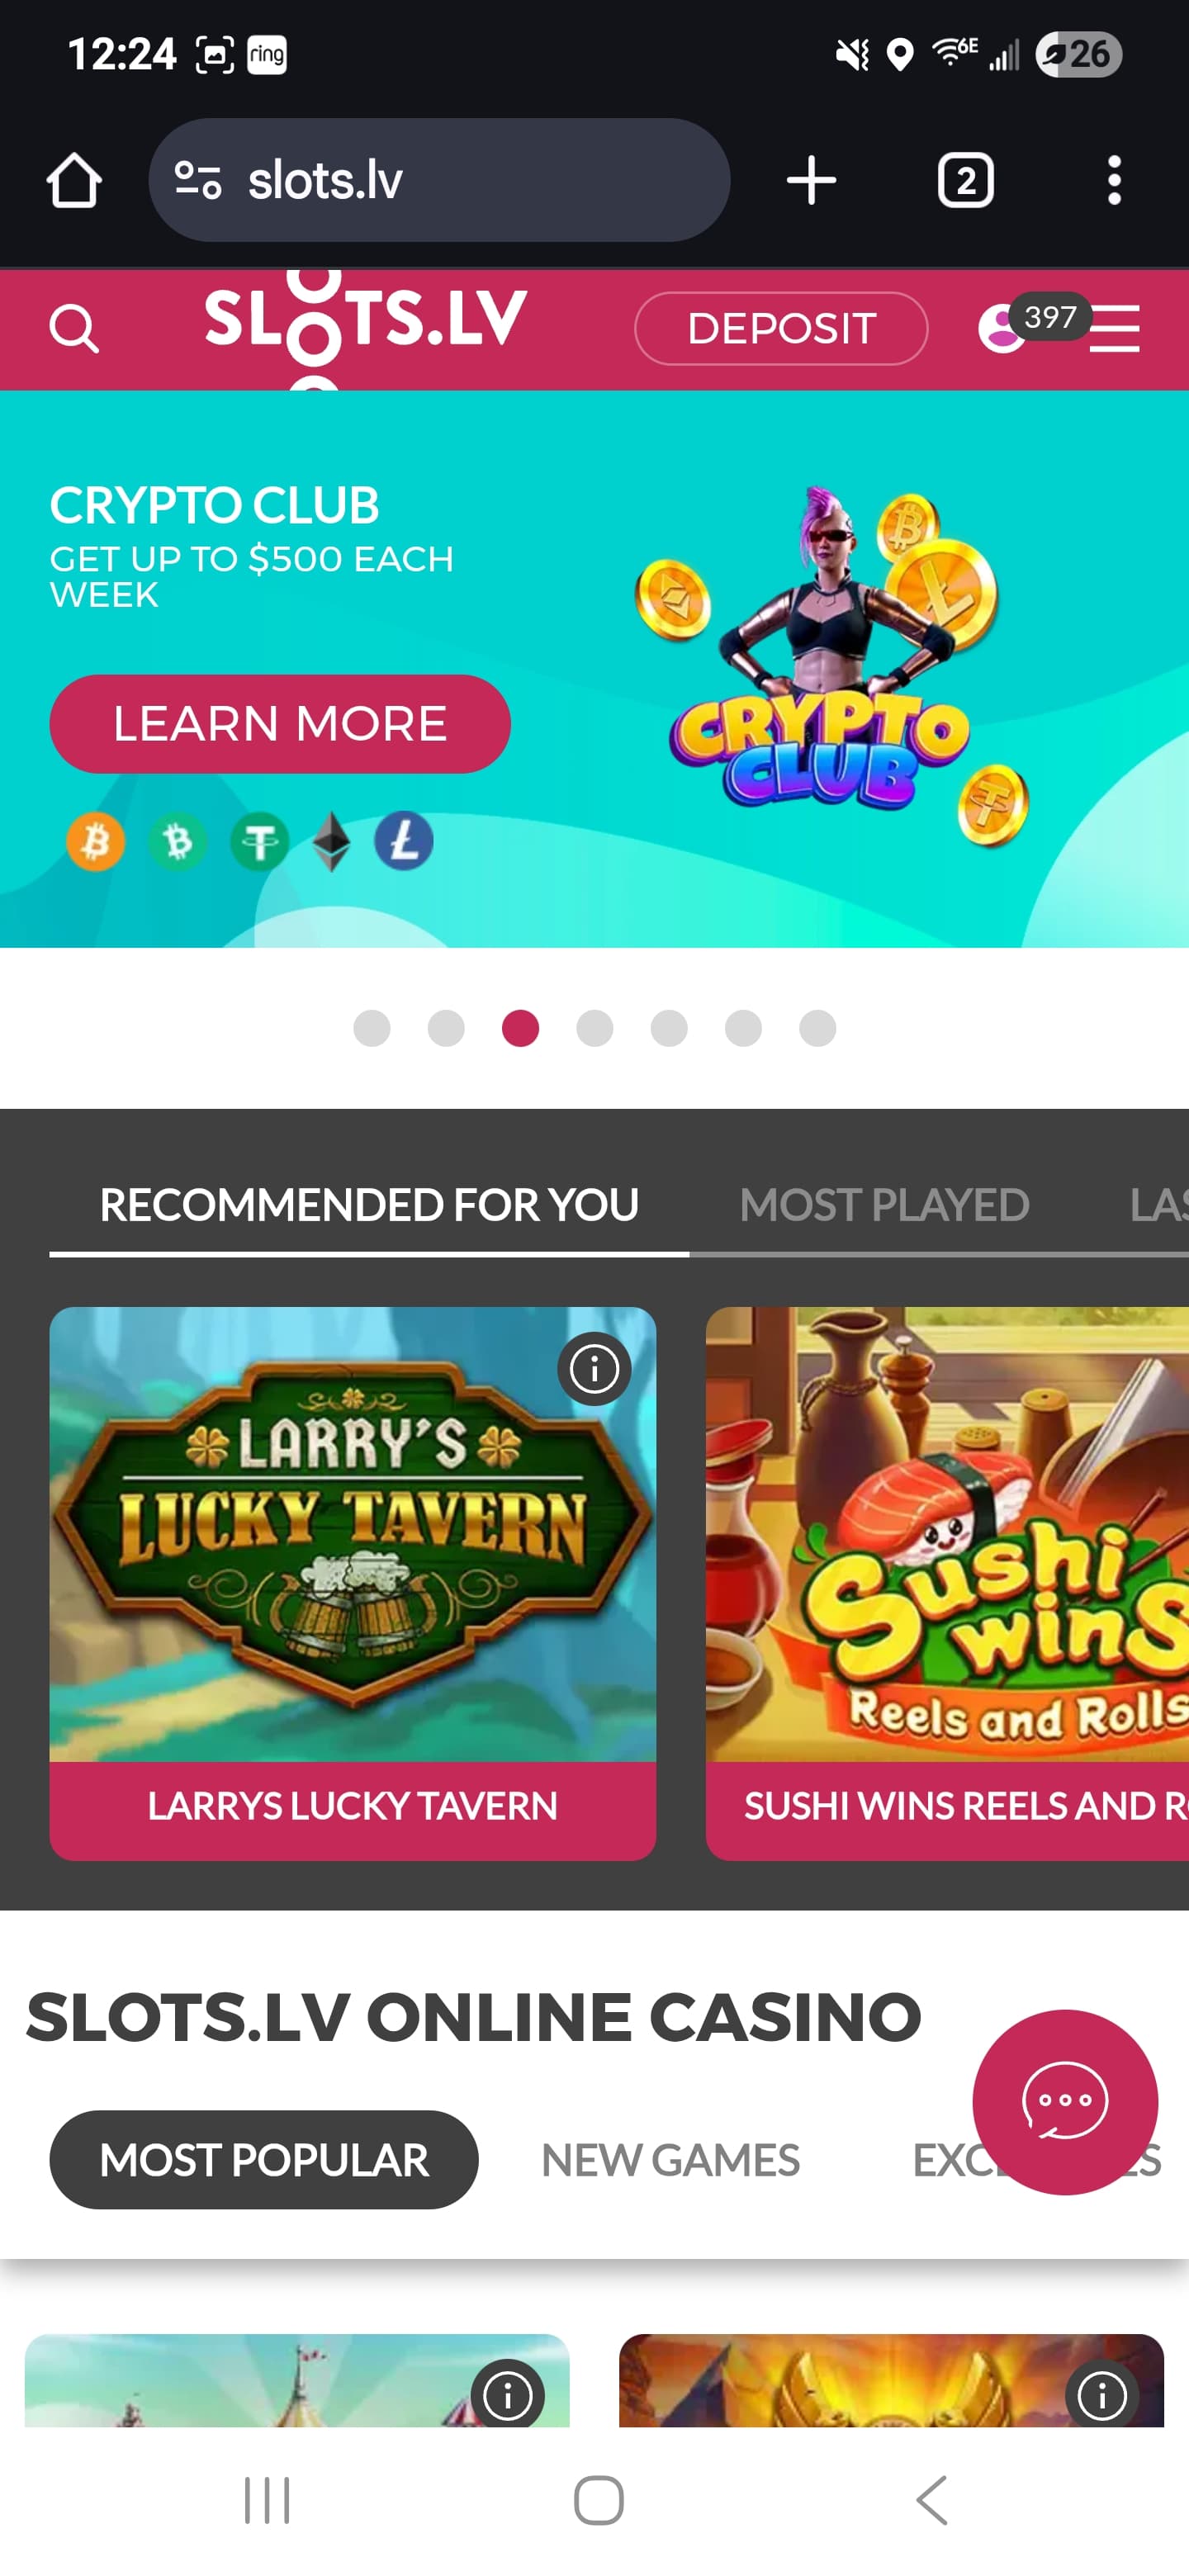Open the browser three-dot menu
1189x2576 pixels.
click(x=1114, y=181)
